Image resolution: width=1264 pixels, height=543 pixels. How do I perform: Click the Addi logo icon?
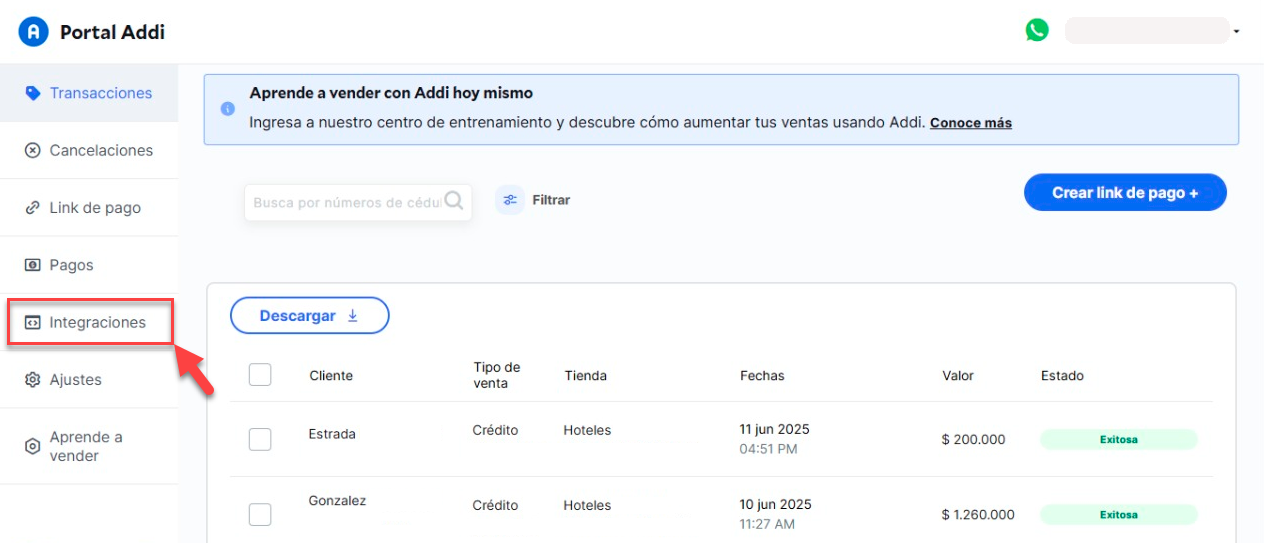coord(34,32)
